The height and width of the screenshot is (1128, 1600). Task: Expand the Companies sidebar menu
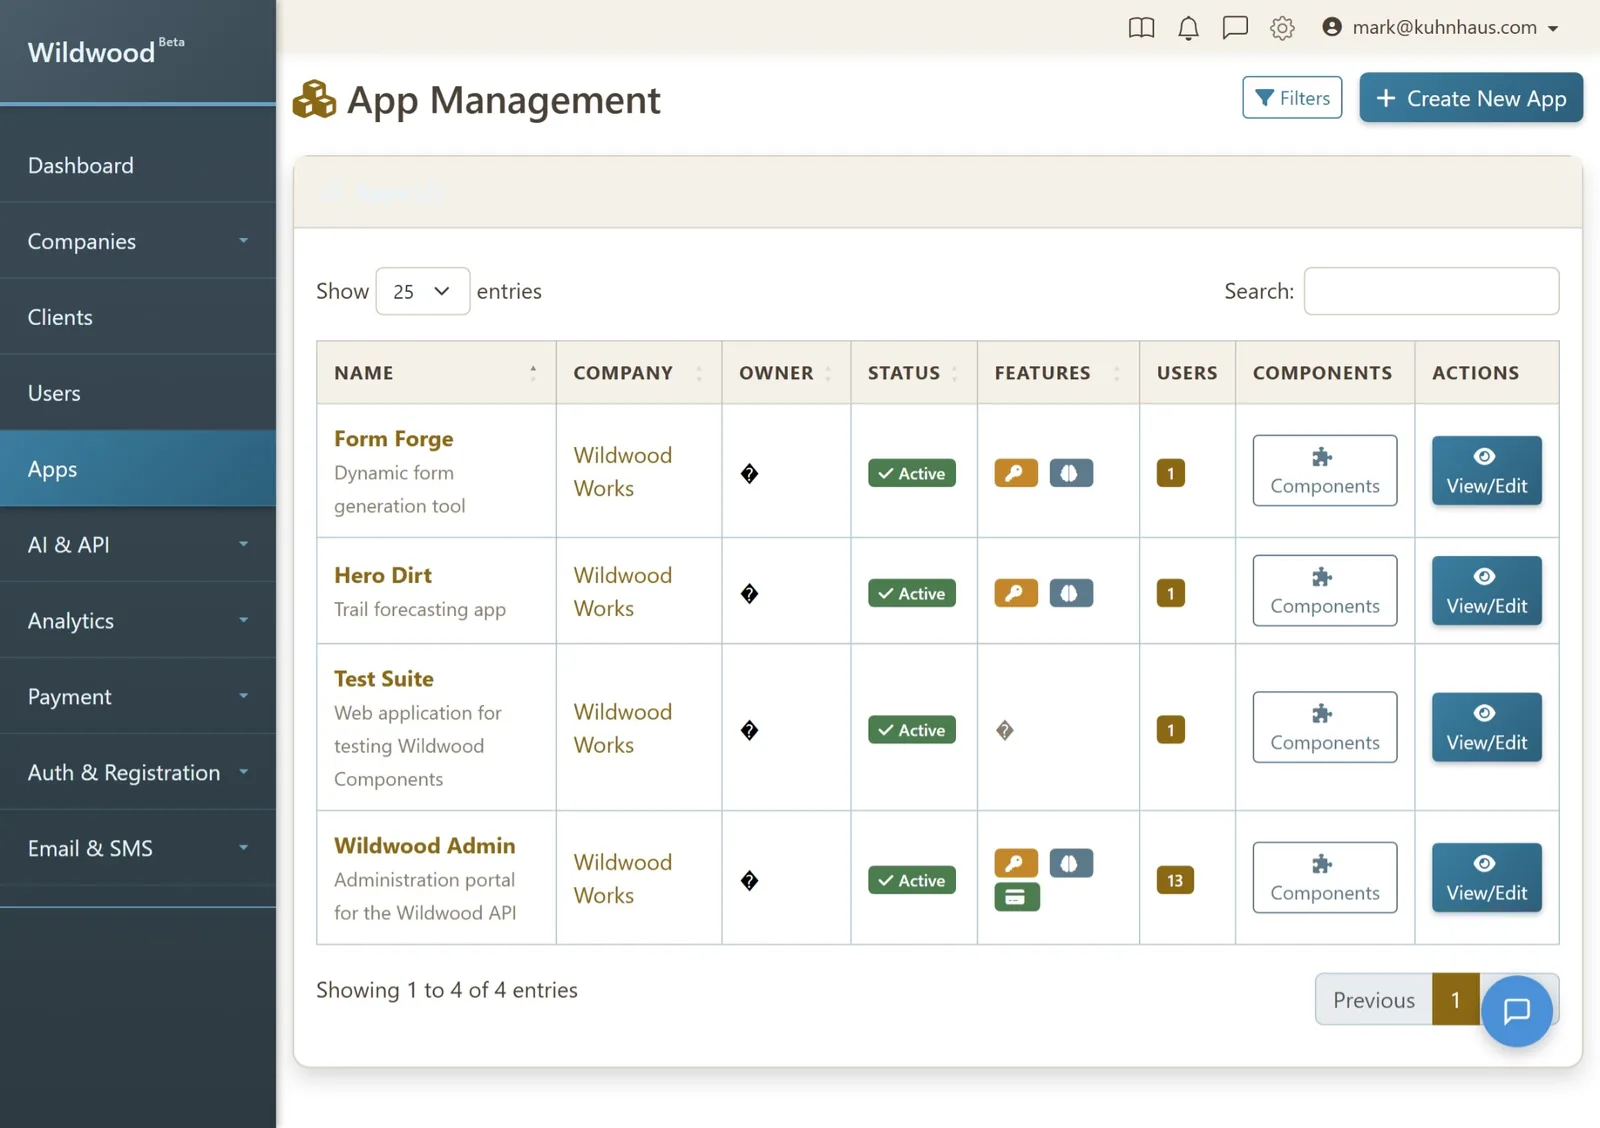[138, 241]
